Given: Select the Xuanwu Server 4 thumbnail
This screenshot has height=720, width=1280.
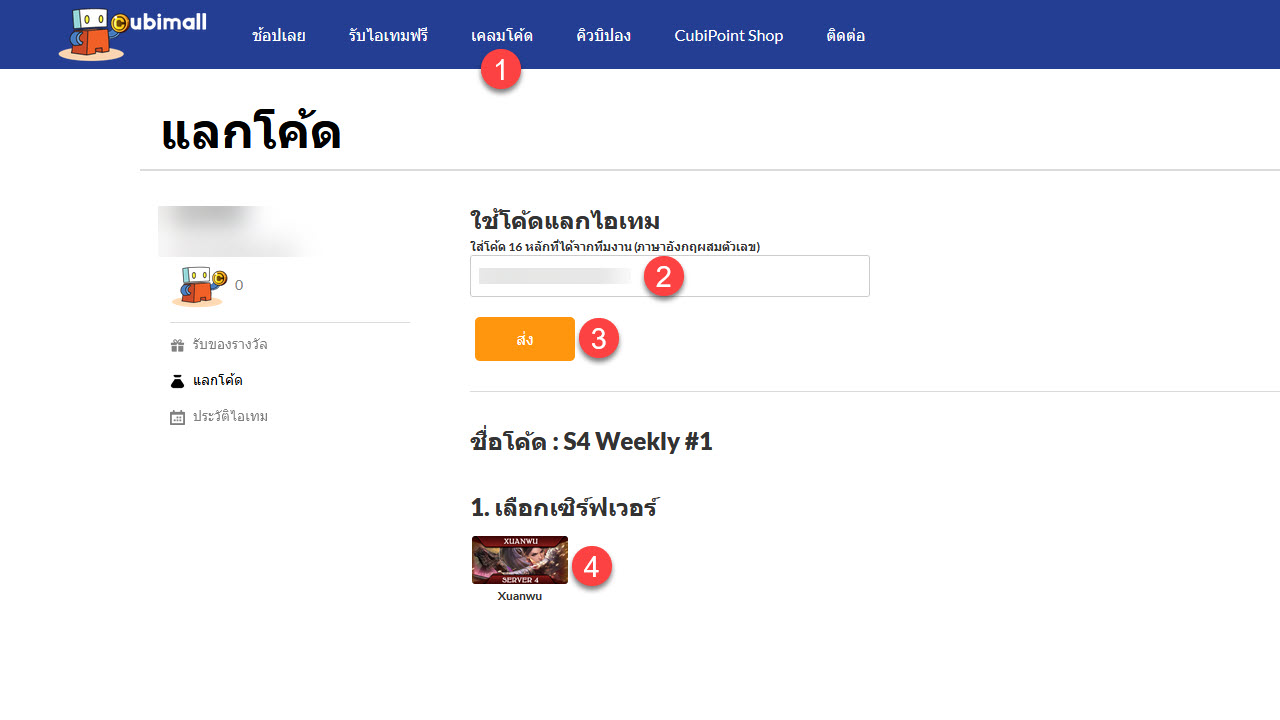Looking at the screenshot, I should point(520,560).
